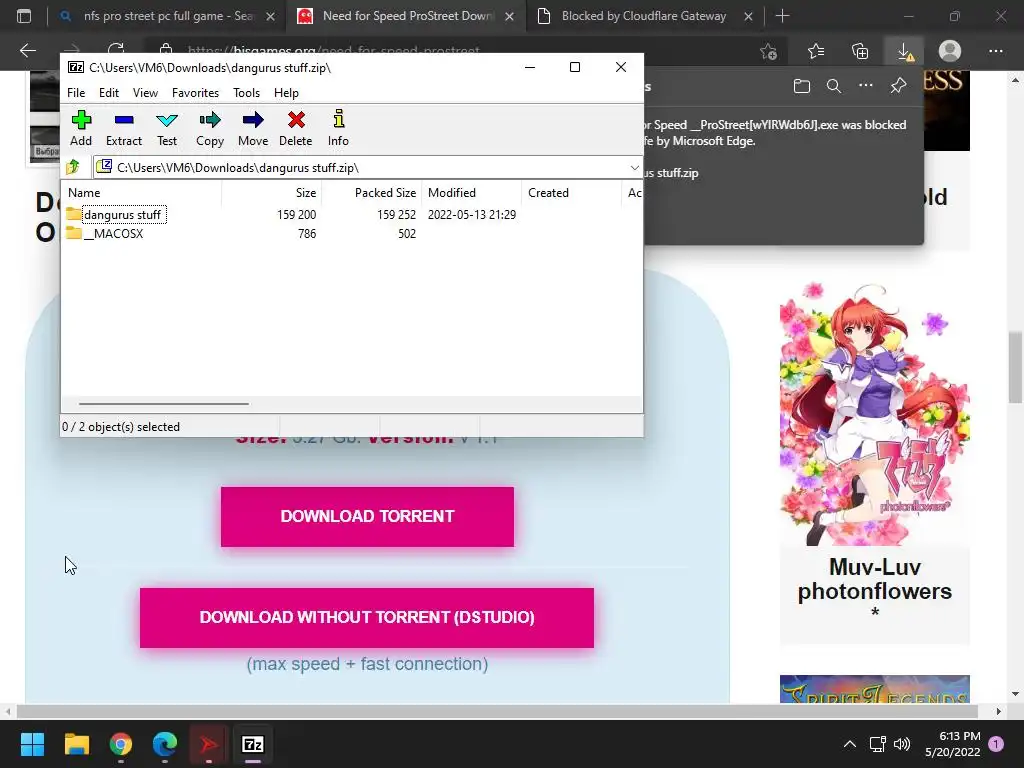This screenshot has width=1024, height=768.
Task: Click the Downloads icon in Edge toolbar
Action: (x=905, y=51)
